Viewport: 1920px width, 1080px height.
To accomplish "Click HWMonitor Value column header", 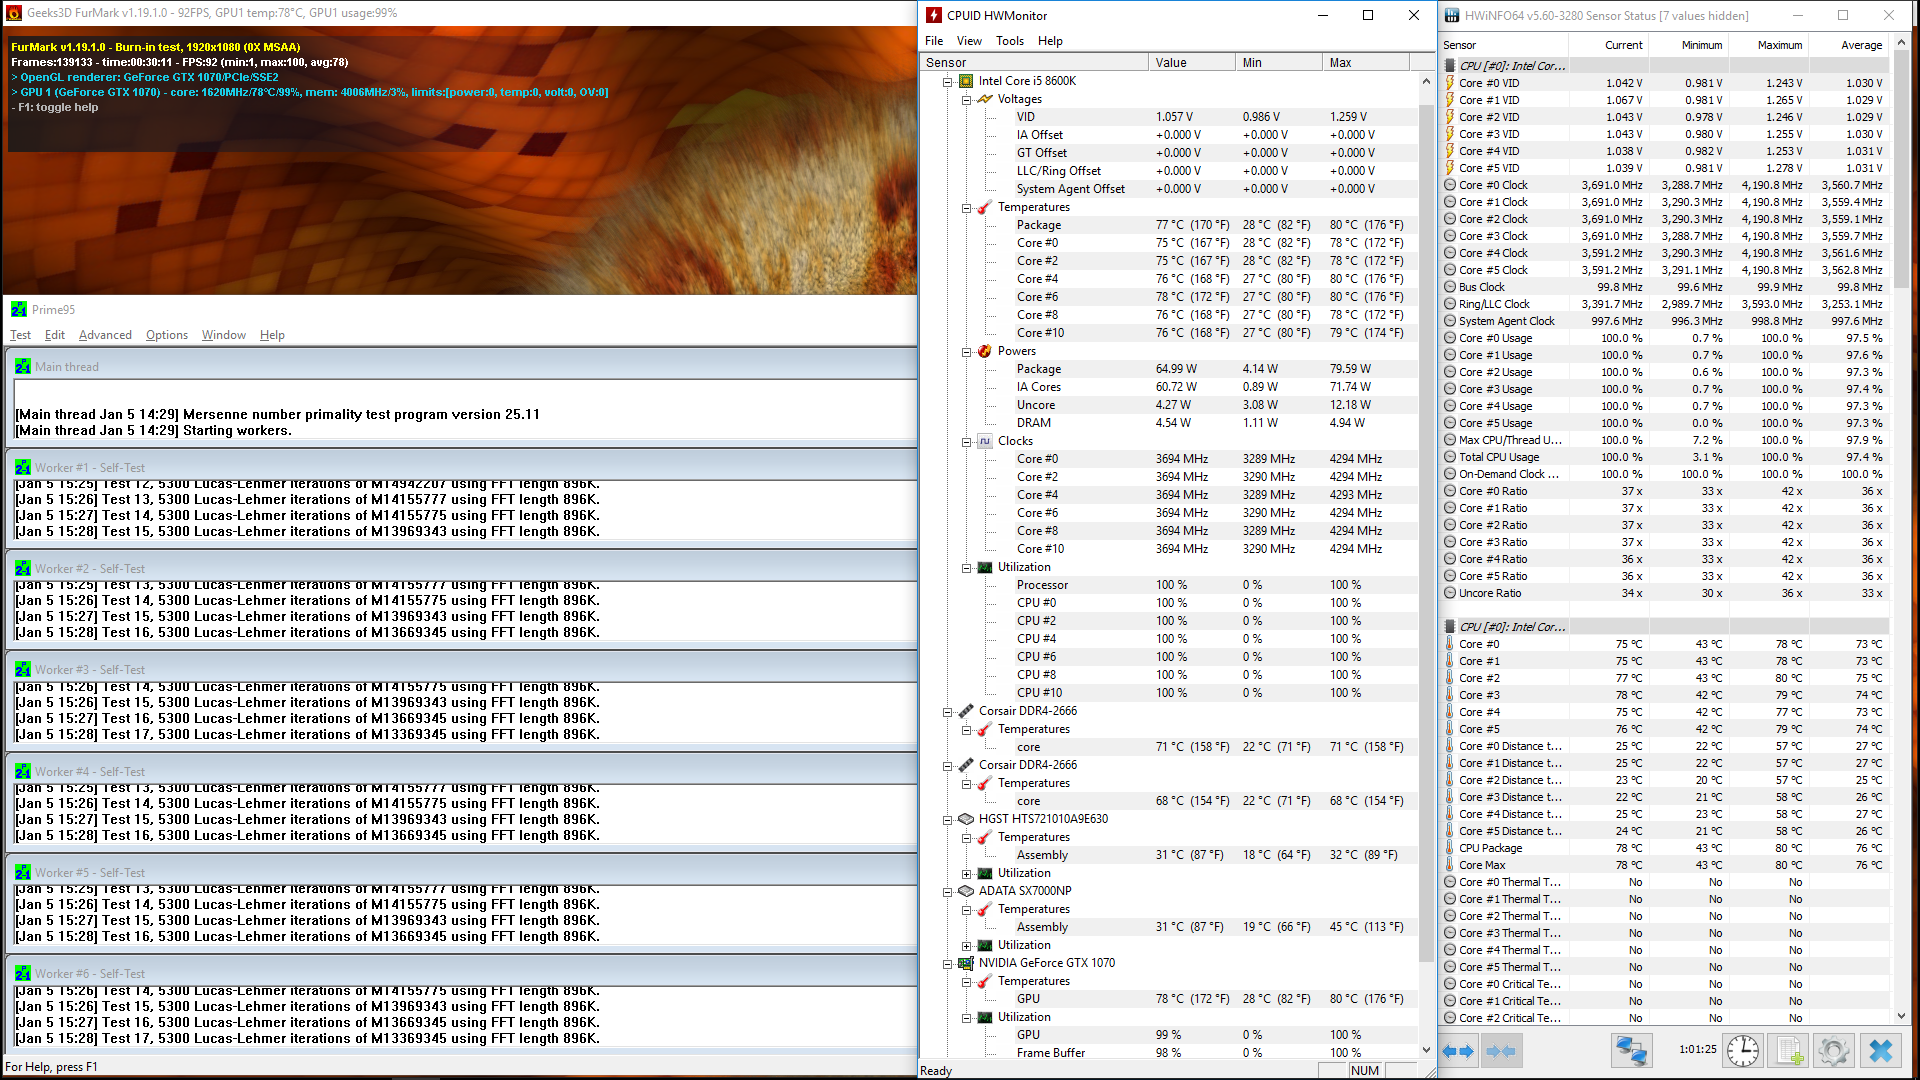I will (x=1191, y=62).
